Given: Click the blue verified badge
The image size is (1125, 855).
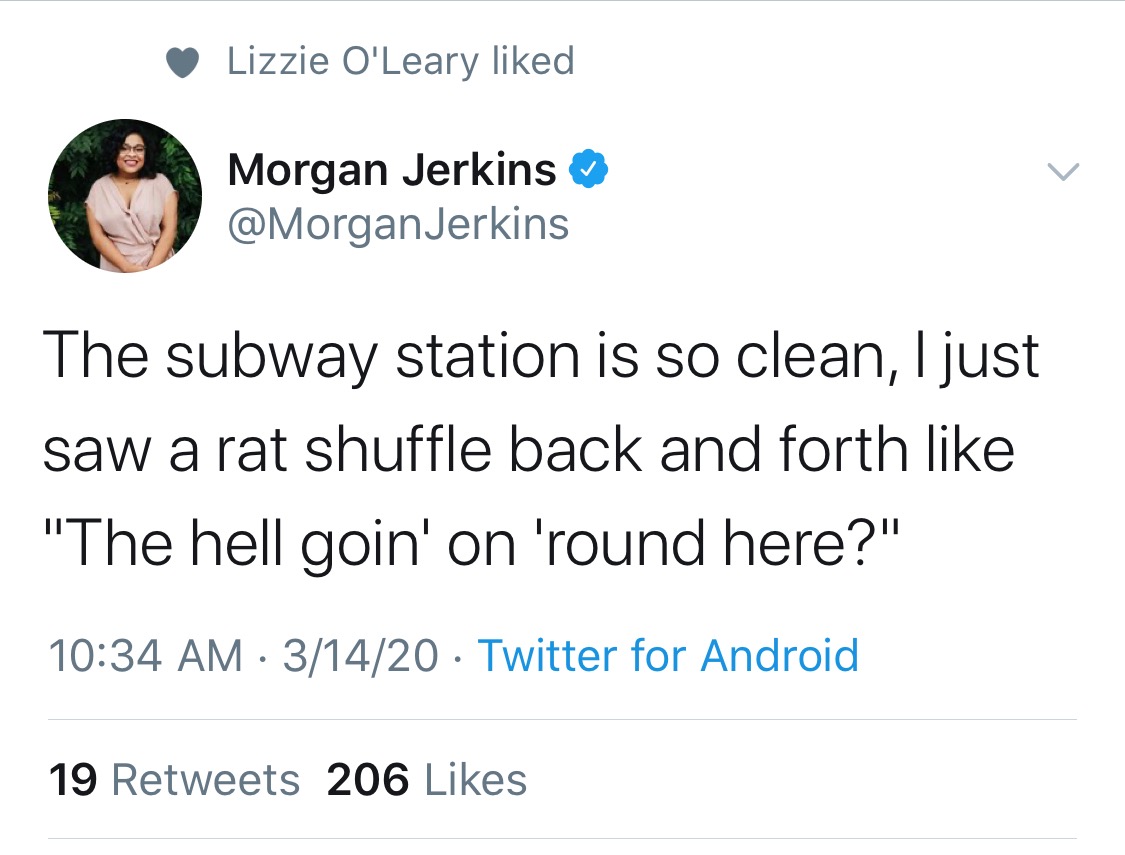Looking at the screenshot, I should pyautogui.click(x=588, y=169).
